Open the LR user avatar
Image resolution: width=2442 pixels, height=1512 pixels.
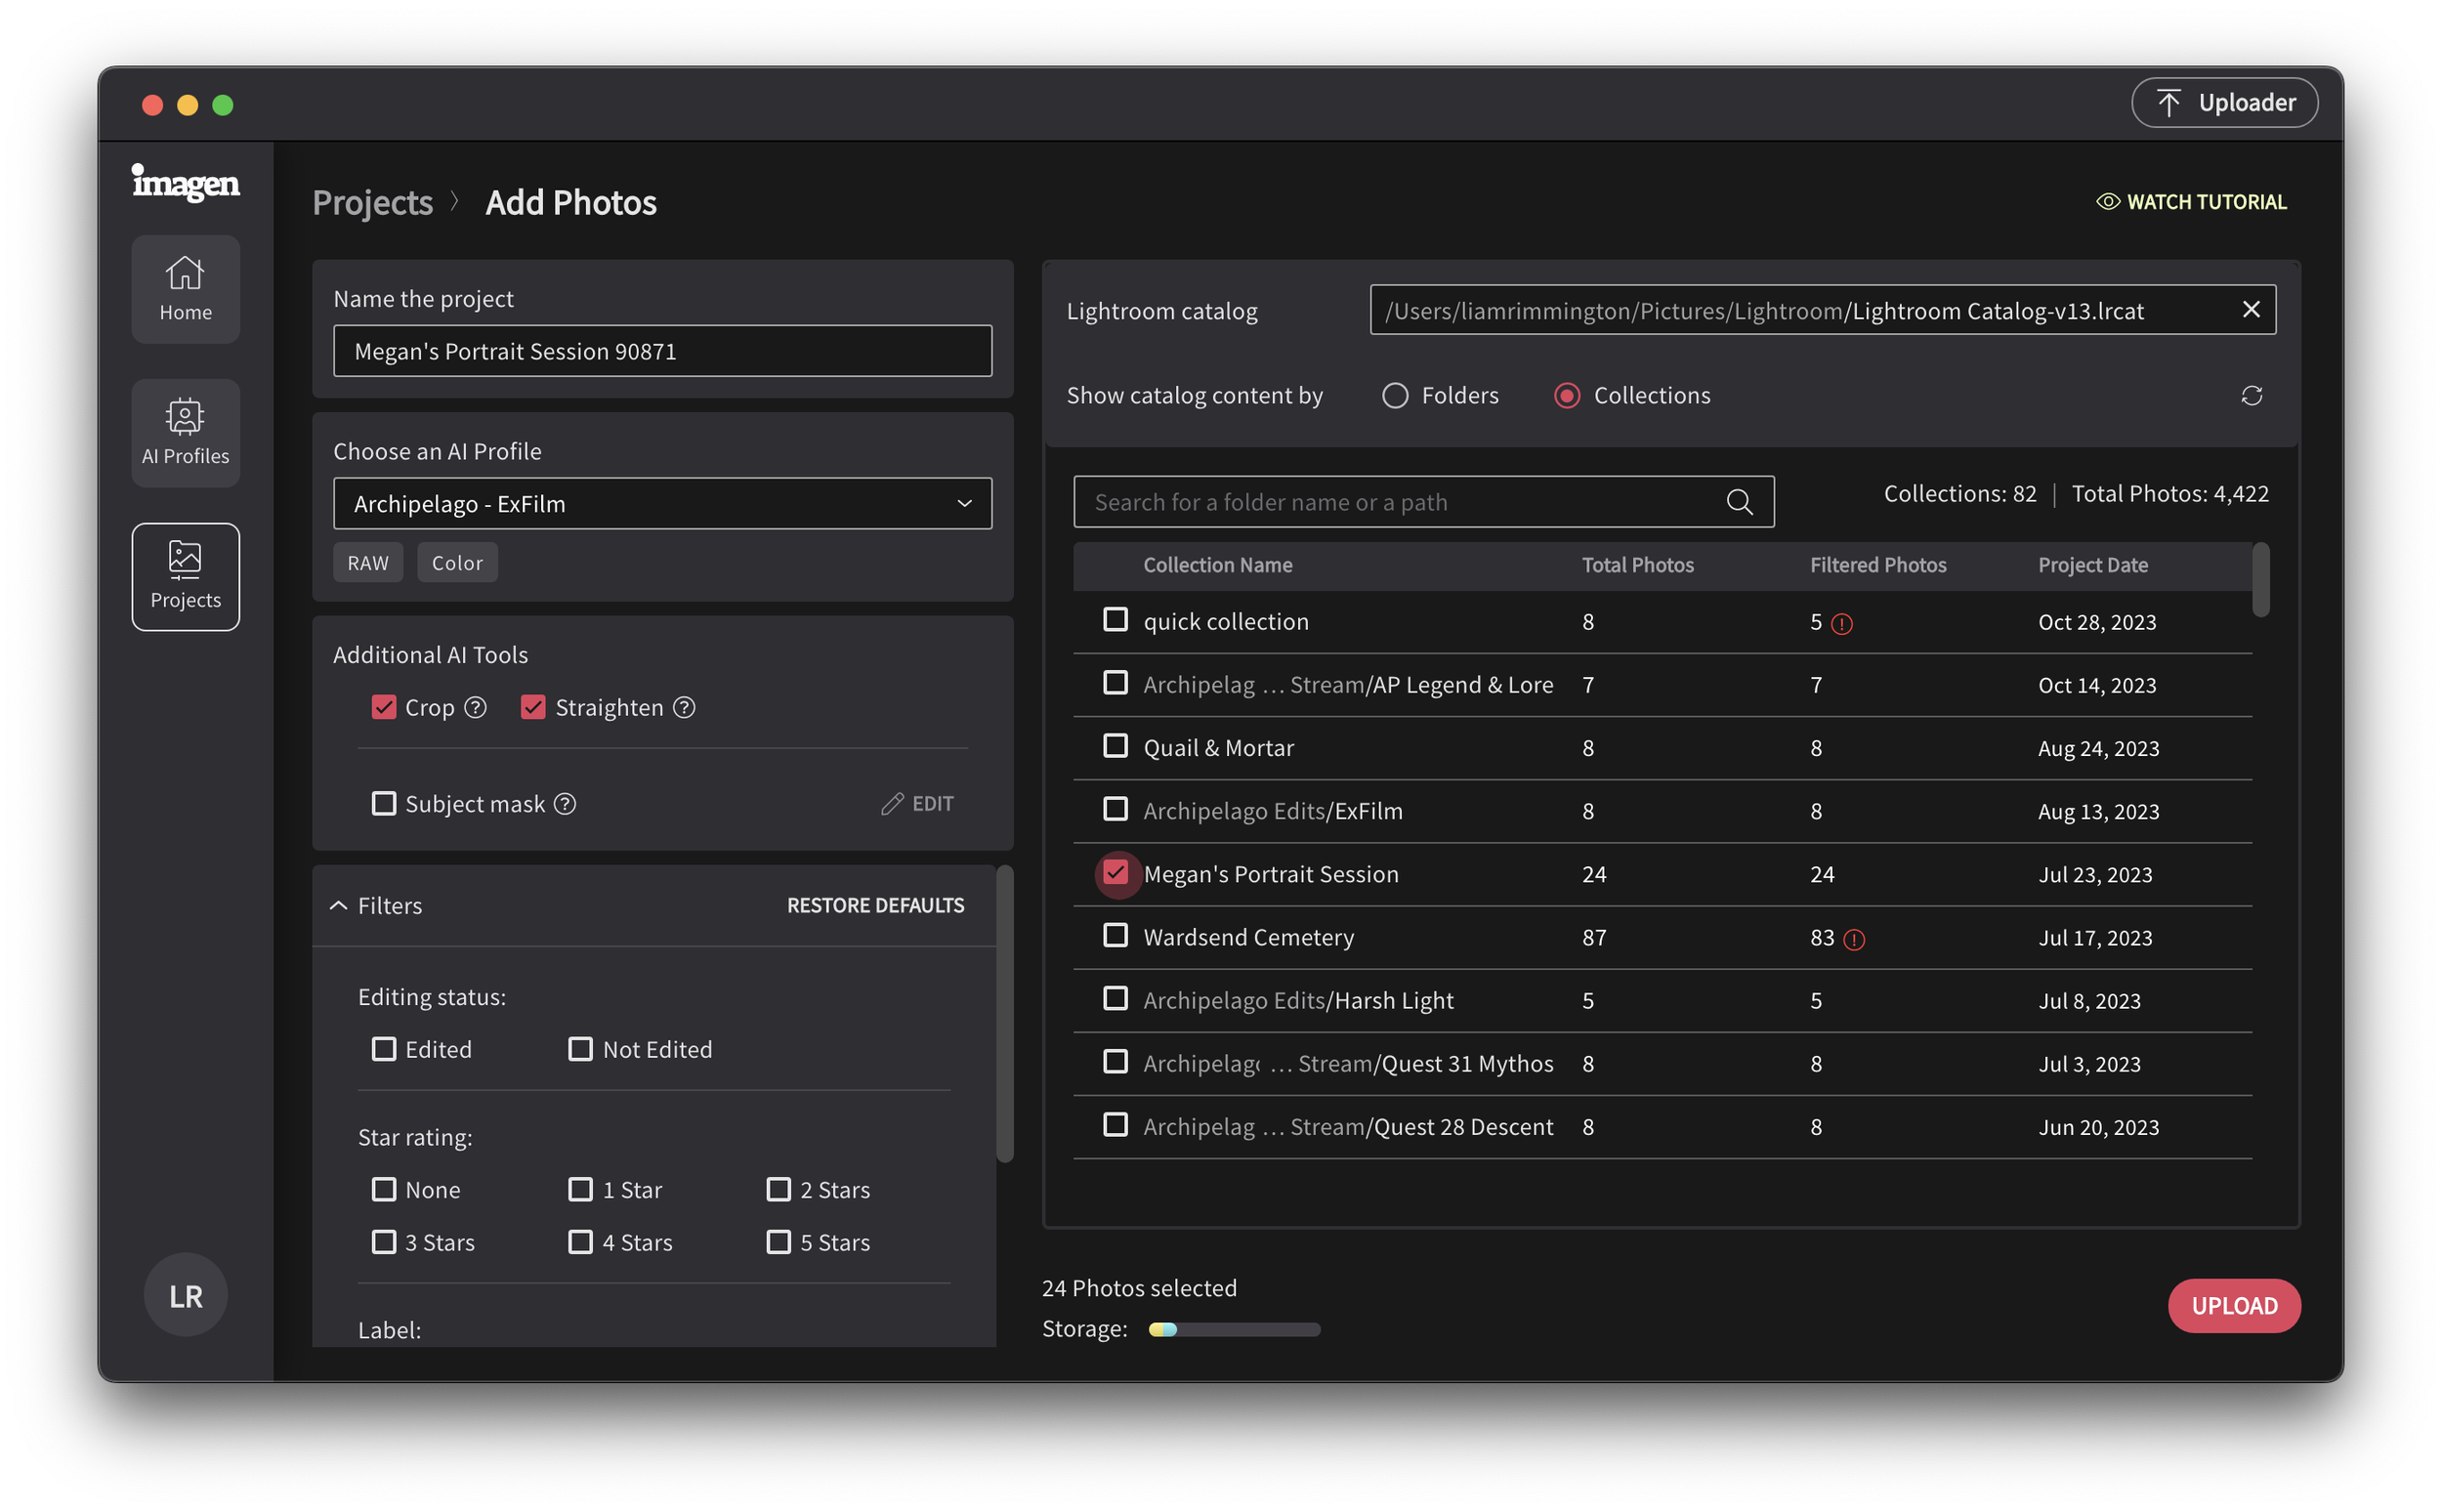pyautogui.click(x=185, y=1296)
